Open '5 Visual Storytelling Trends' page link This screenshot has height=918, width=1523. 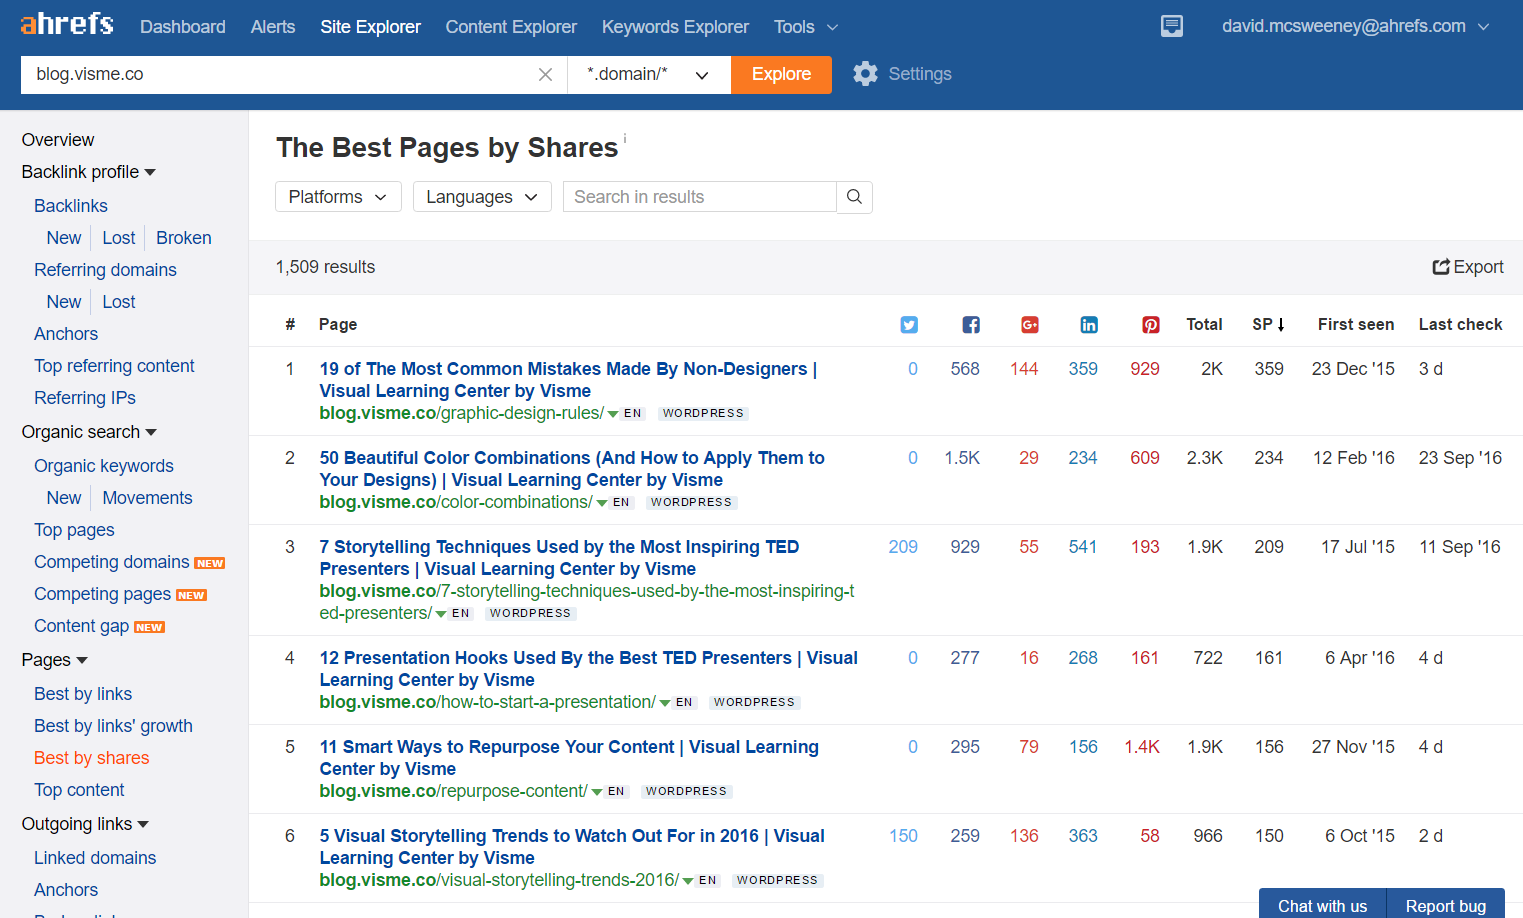pyautogui.click(x=572, y=847)
